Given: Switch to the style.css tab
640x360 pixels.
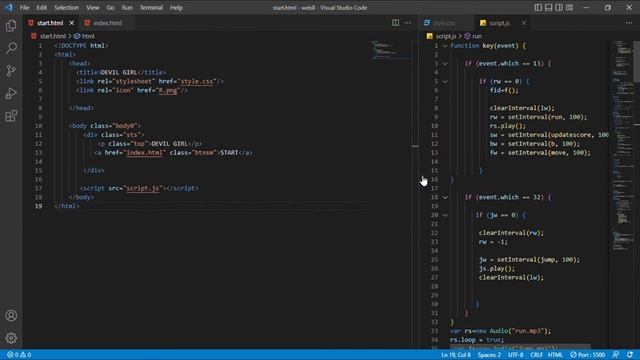Looking at the screenshot, I should (x=444, y=23).
